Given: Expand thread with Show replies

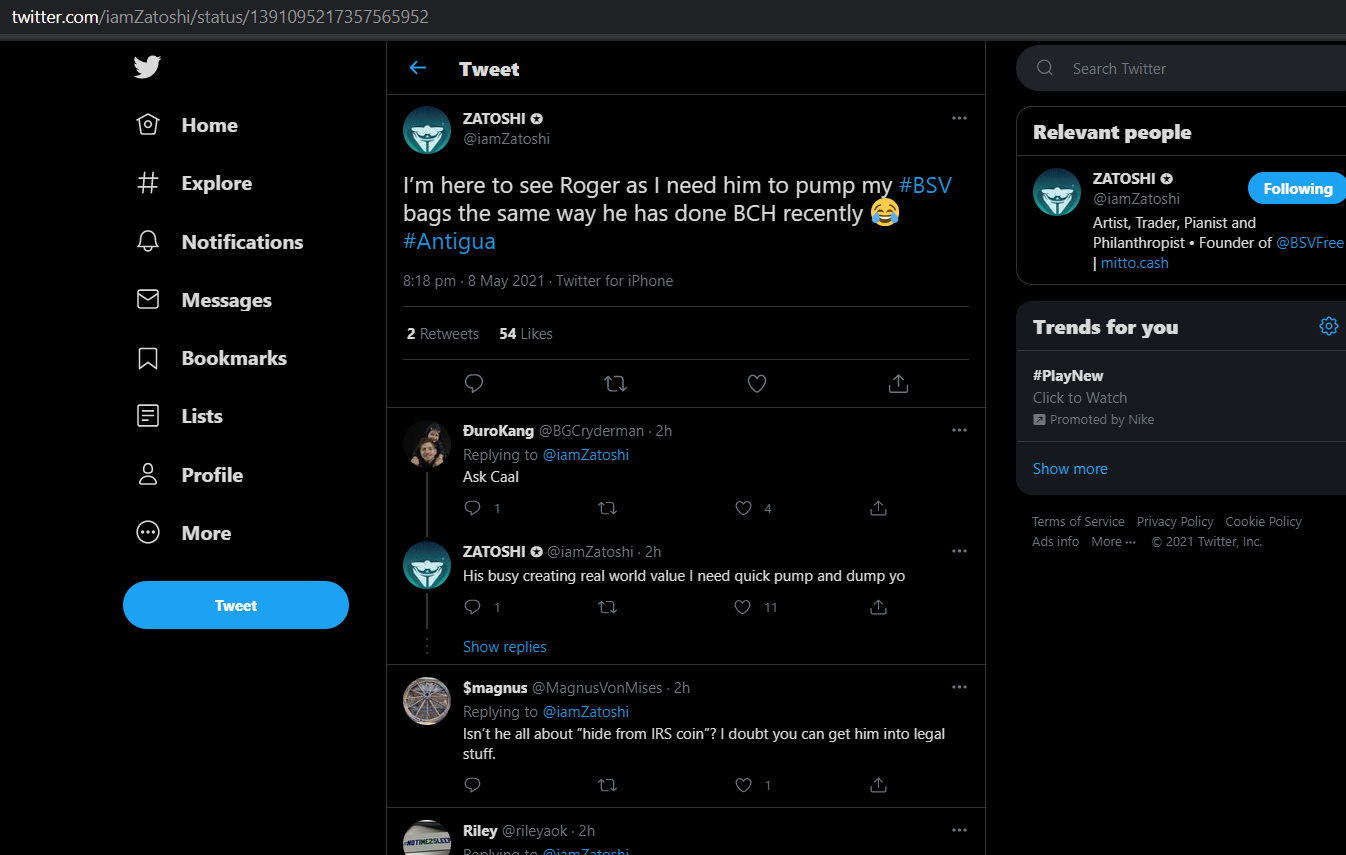Looking at the screenshot, I should click(505, 647).
